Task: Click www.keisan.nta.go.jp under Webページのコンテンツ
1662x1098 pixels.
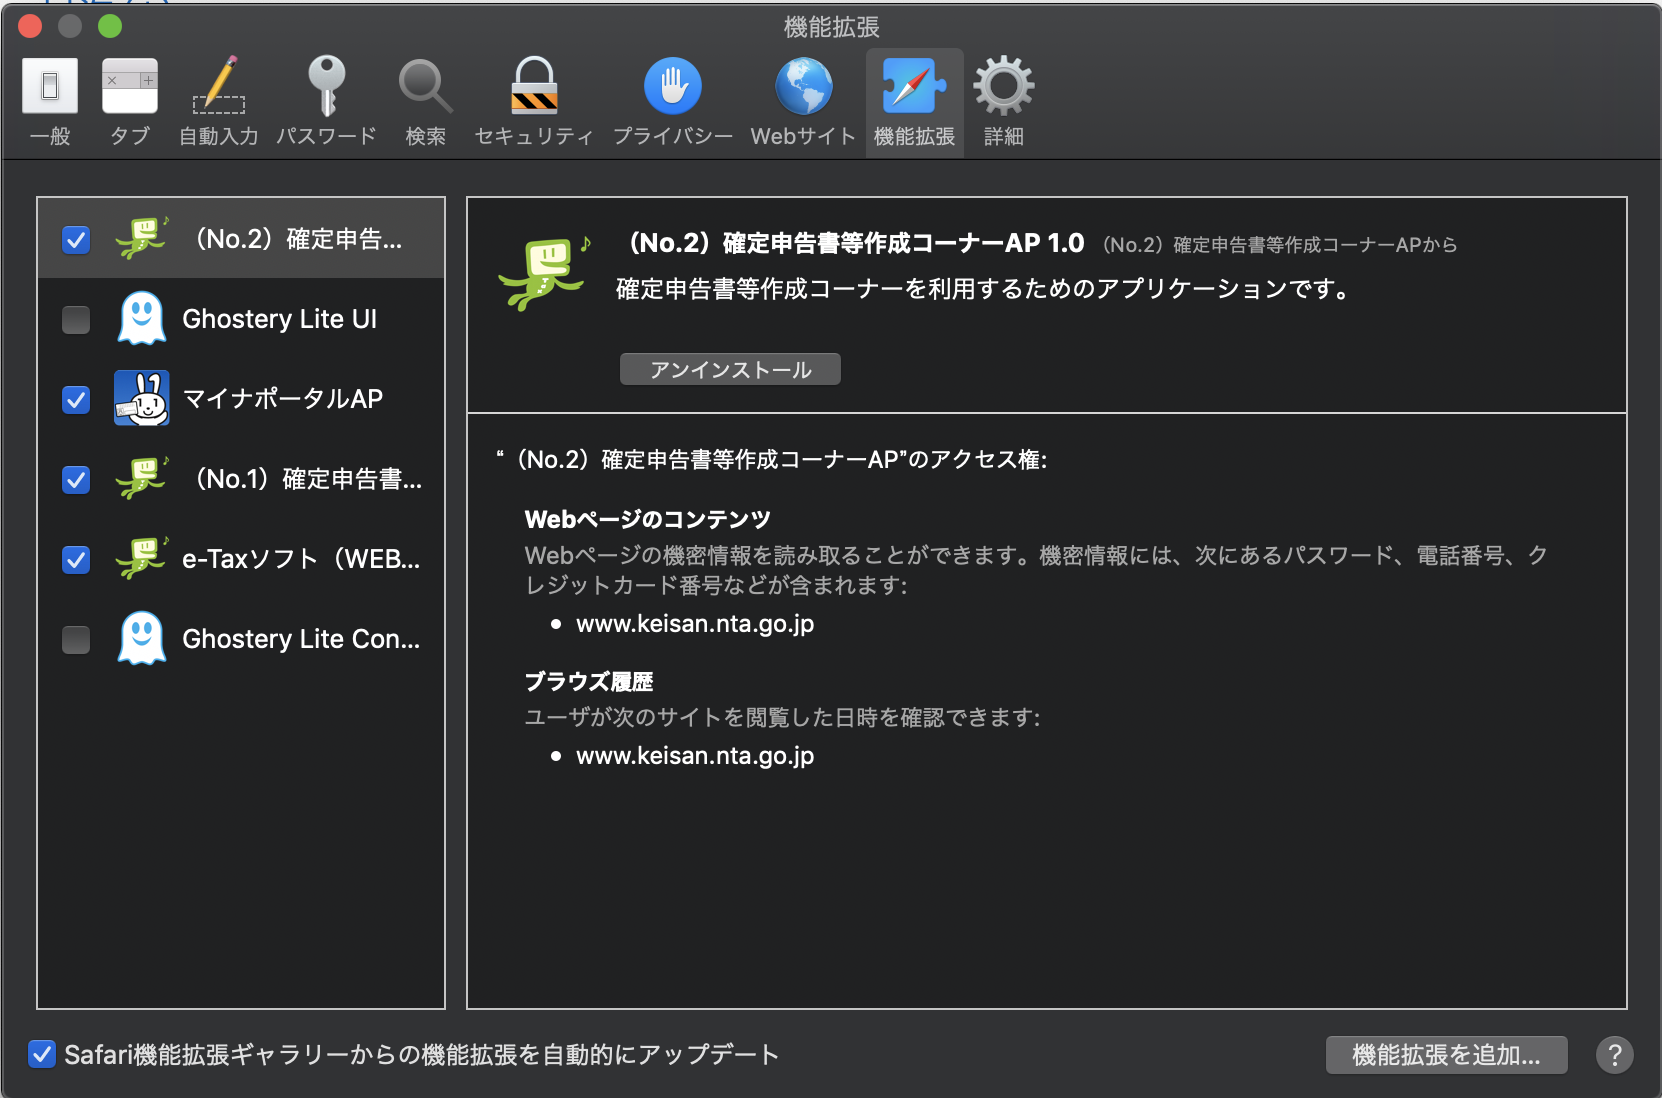Action: pyautogui.click(x=695, y=624)
